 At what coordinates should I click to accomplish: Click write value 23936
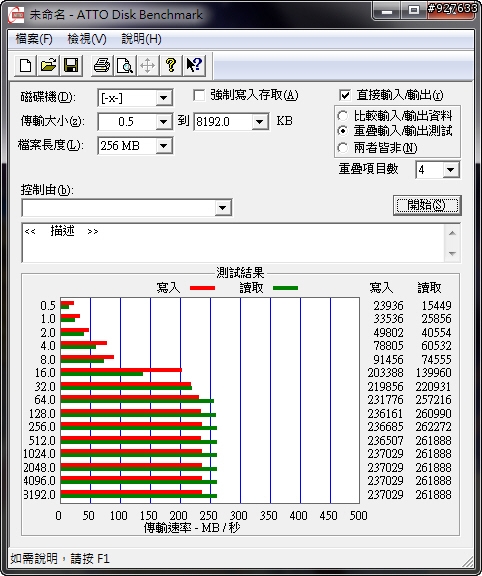[x=388, y=305]
